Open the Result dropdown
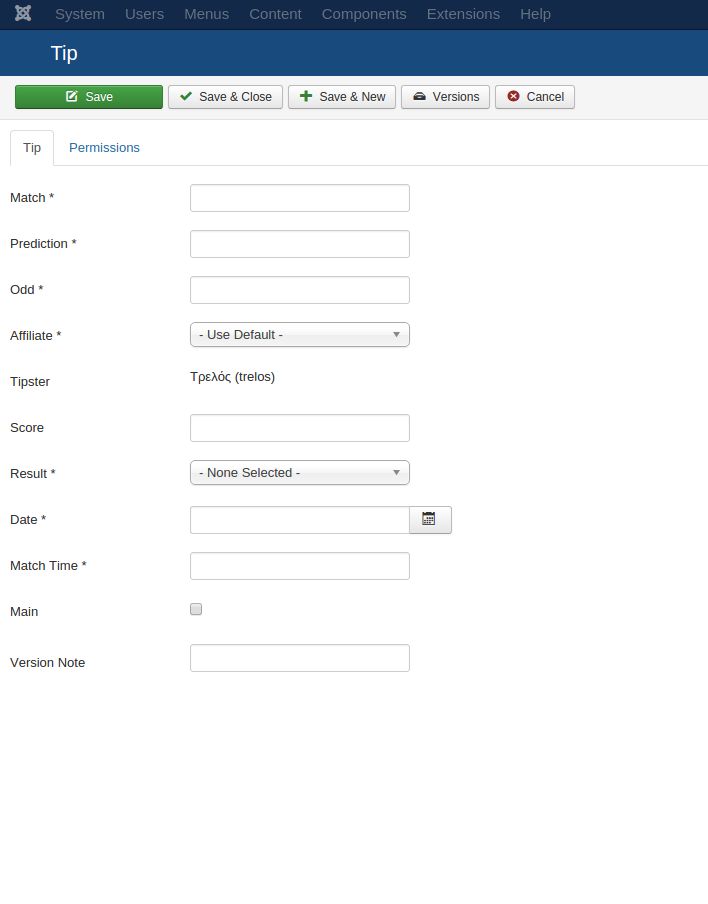Viewport: 708px width, 904px height. click(x=300, y=473)
